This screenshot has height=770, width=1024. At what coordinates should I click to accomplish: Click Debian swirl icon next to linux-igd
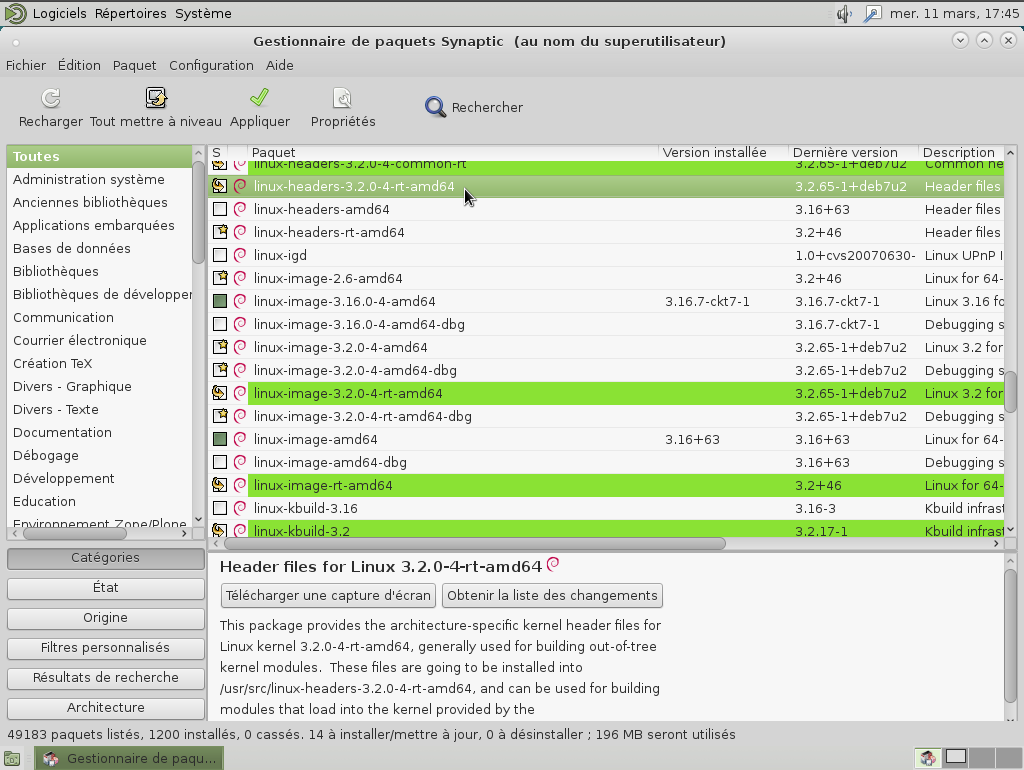click(240, 255)
